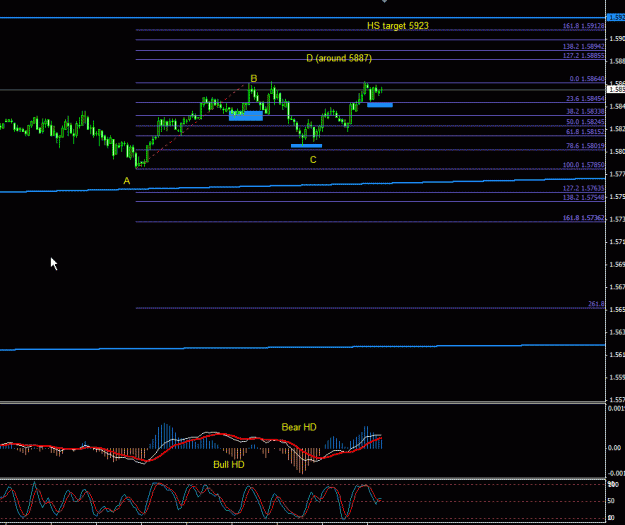625x525 pixels.
Task: Click Fibonacci label "127.2 1.58855"
Action: [584, 55]
